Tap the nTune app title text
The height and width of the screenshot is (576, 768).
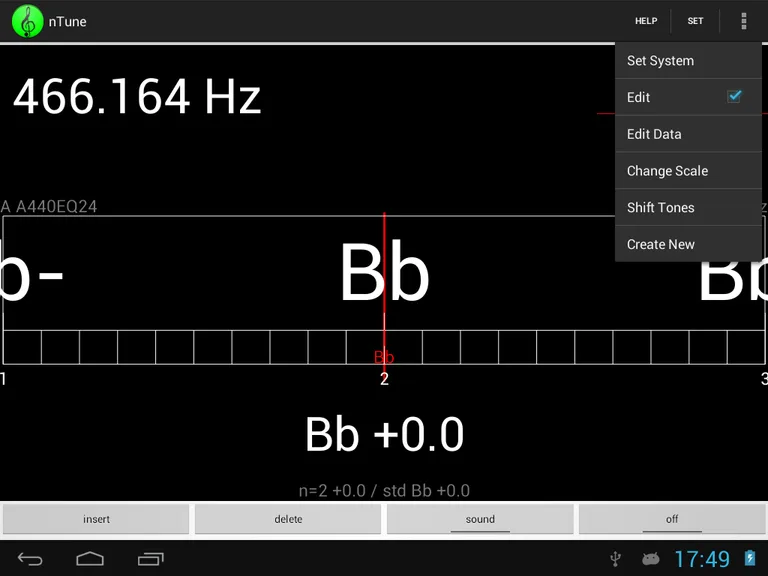tap(68, 22)
